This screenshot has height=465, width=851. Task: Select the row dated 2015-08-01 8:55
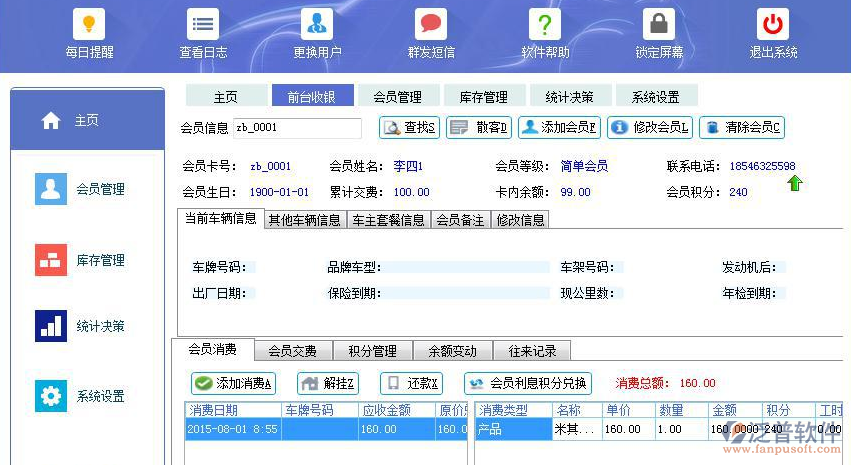tap(326, 429)
